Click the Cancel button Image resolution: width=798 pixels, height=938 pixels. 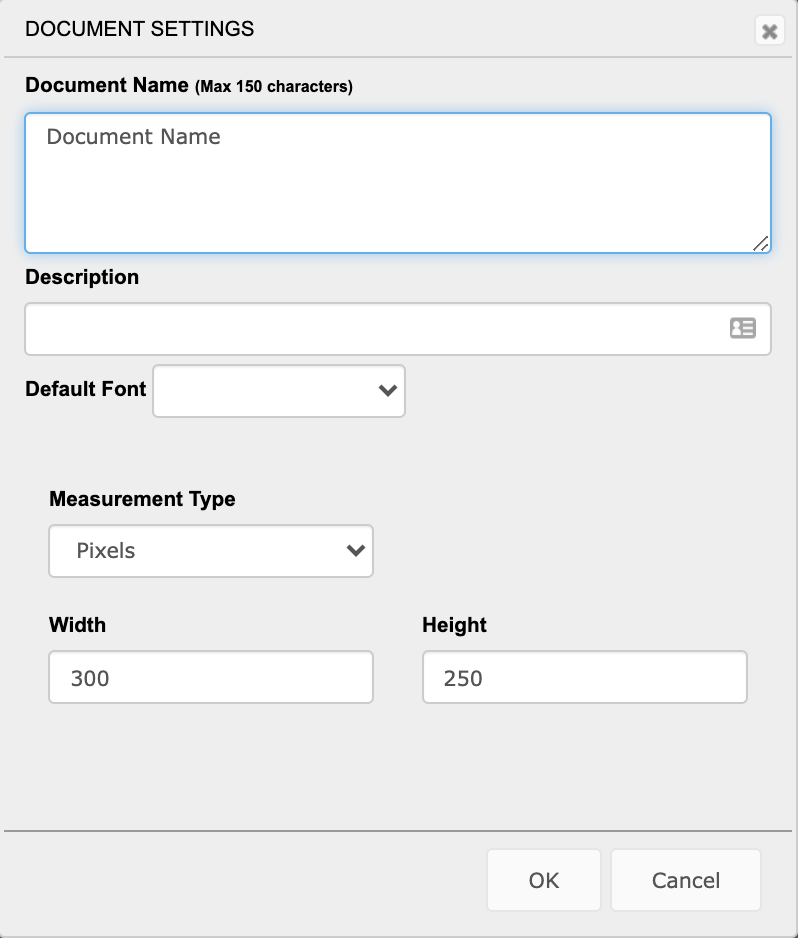point(686,880)
